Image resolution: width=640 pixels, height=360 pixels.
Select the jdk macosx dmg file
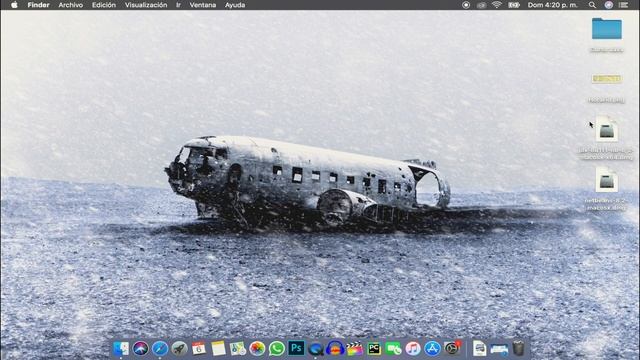[x=607, y=130]
